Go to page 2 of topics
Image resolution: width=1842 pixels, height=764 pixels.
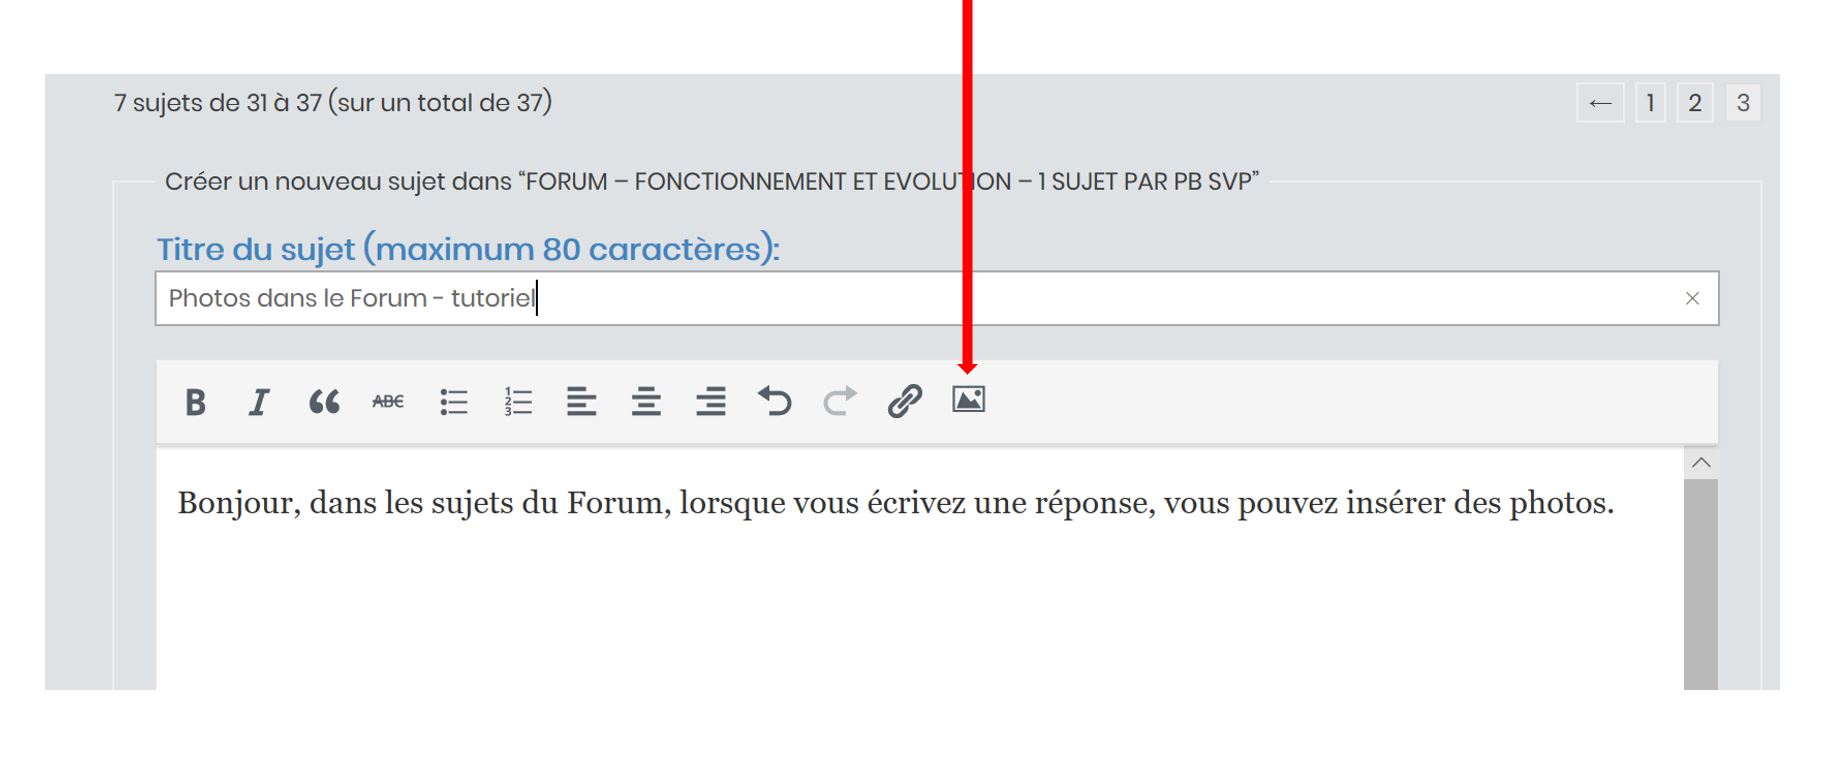tap(1695, 103)
